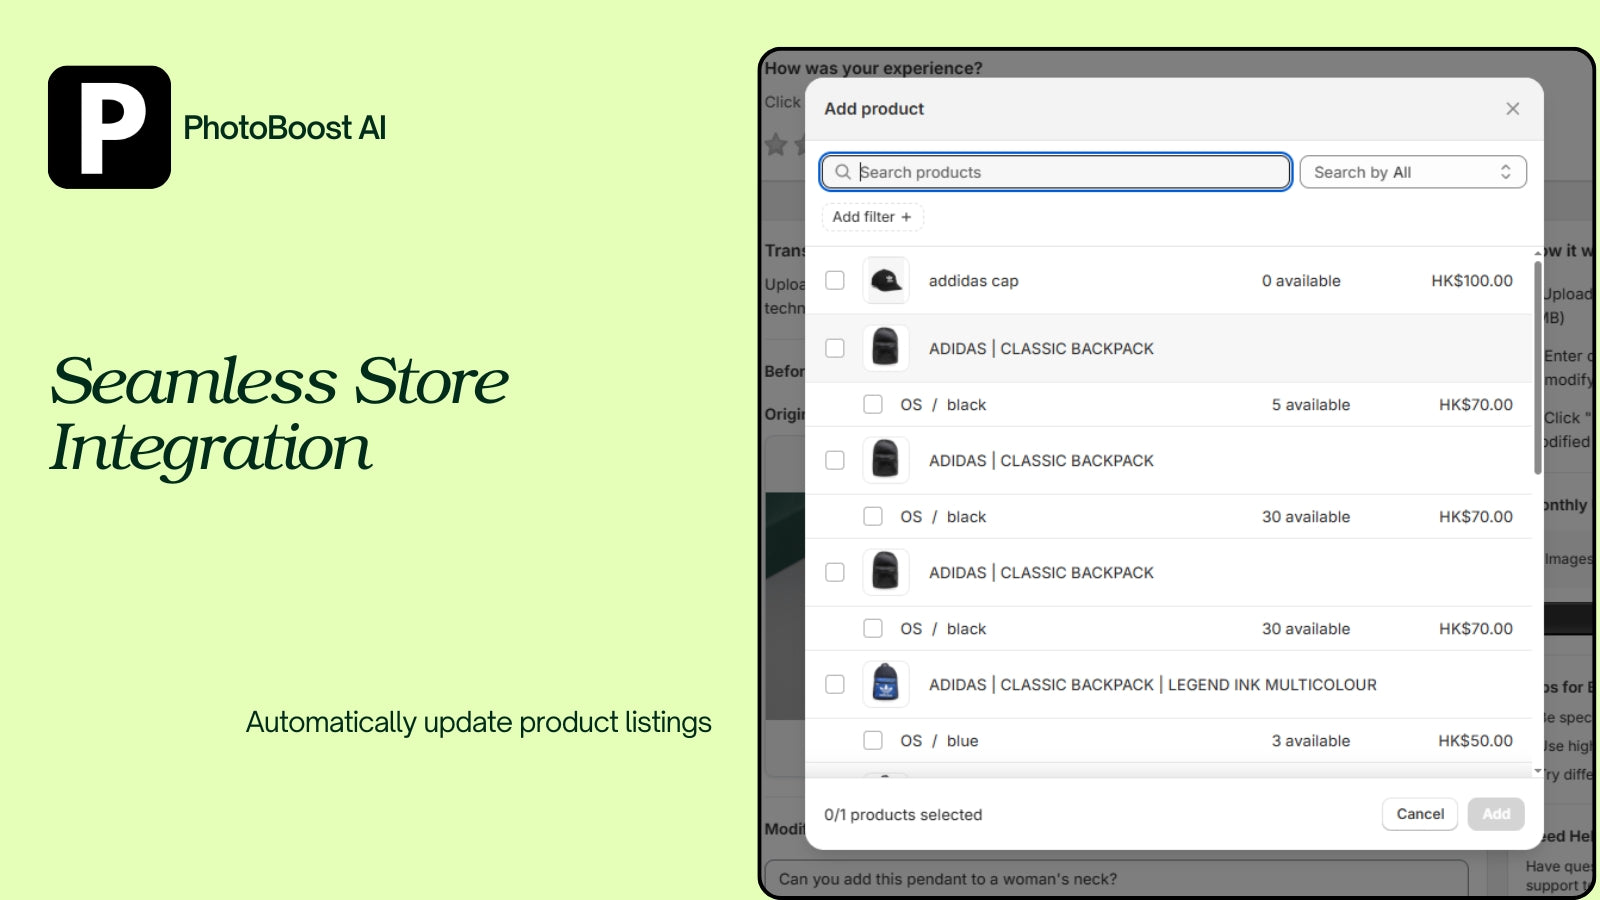
Task: Expand the Add filter options
Action: tap(872, 217)
